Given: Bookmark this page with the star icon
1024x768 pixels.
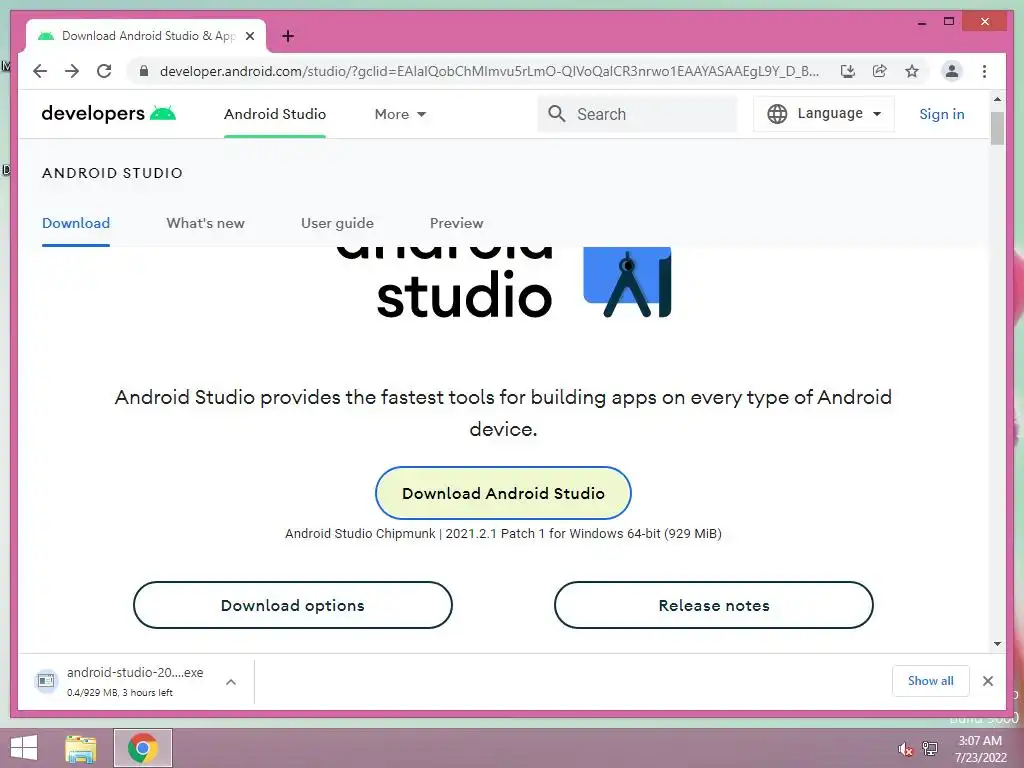Looking at the screenshot, I should [912, 71].
